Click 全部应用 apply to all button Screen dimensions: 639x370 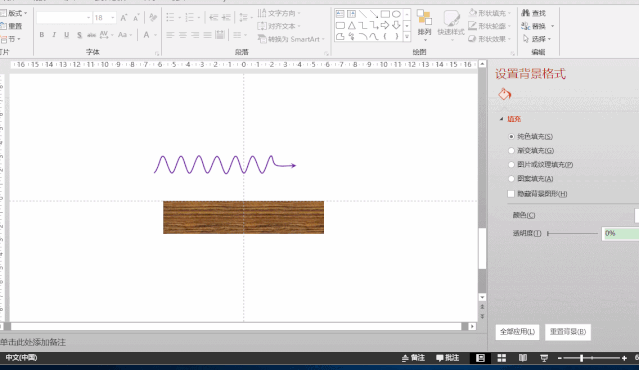518,332
